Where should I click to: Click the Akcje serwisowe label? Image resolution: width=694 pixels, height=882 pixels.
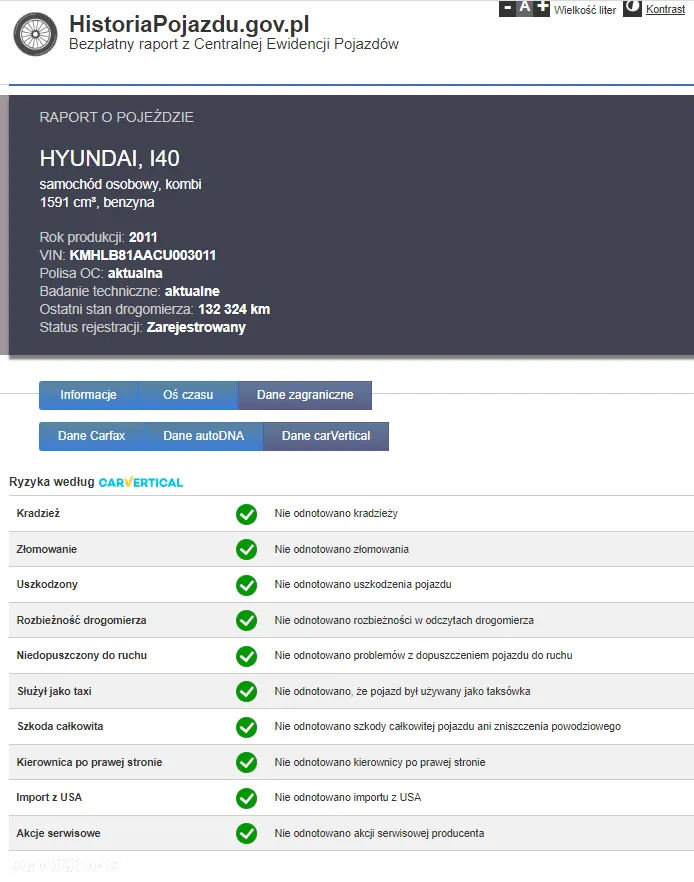point(58,833)
